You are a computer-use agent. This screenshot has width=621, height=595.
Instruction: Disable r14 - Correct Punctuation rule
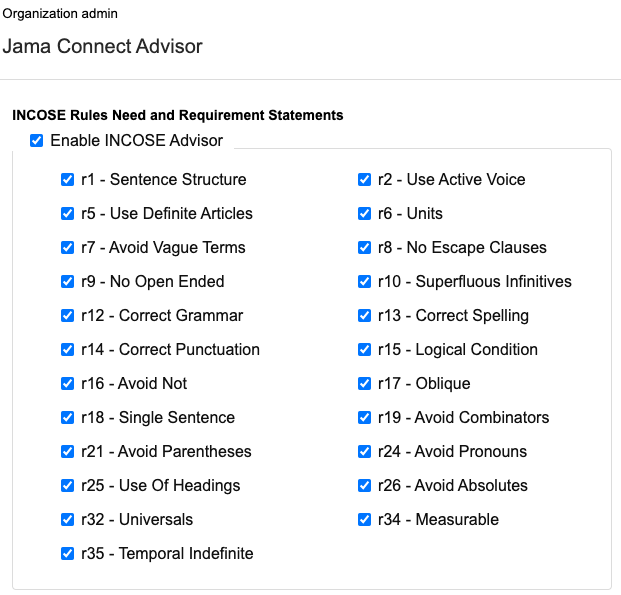68,350
